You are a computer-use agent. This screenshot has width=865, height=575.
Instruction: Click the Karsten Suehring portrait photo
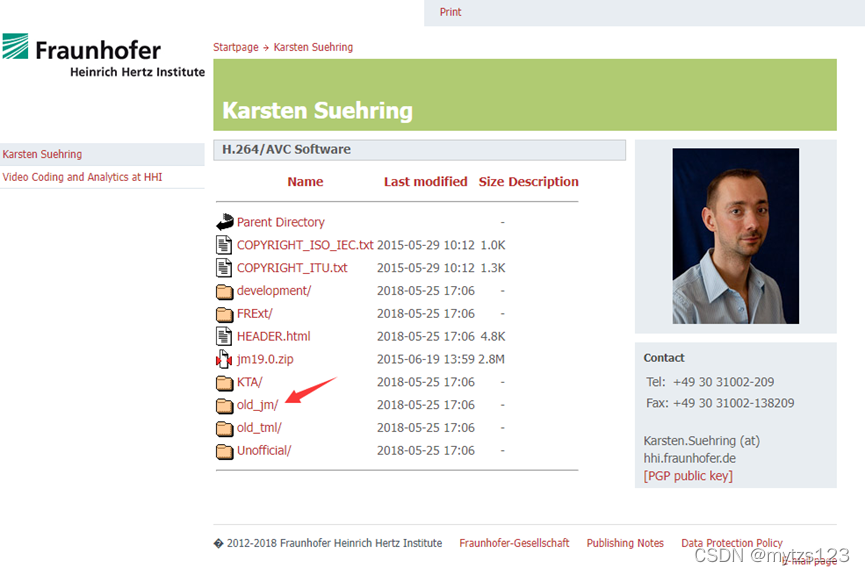coord(735,236)
